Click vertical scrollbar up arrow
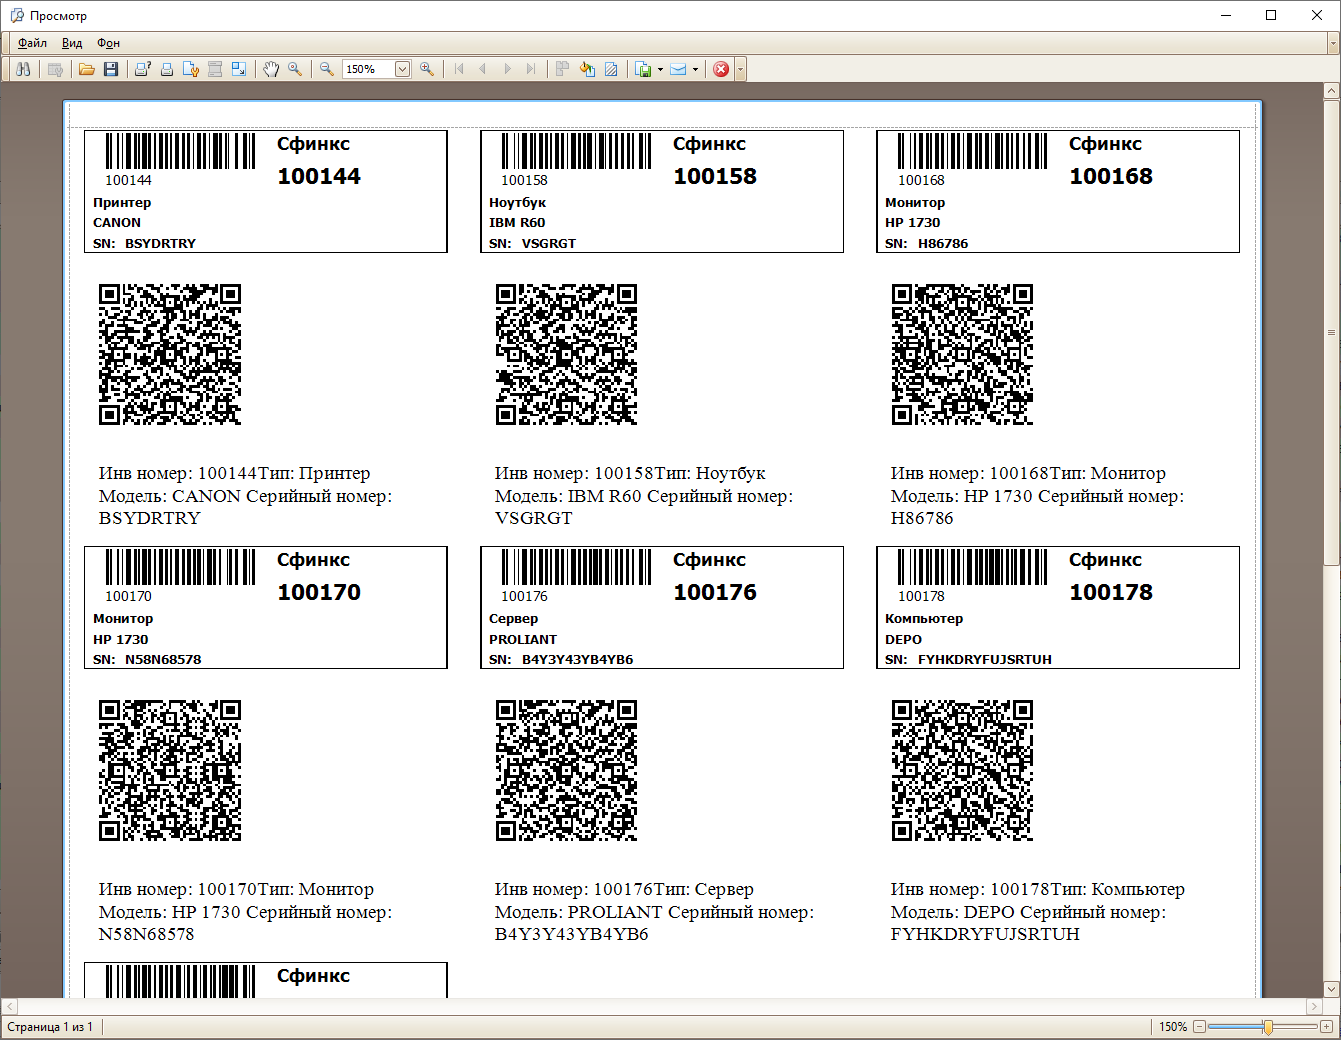The image size is (1341, 1040). coord(1331,91)
